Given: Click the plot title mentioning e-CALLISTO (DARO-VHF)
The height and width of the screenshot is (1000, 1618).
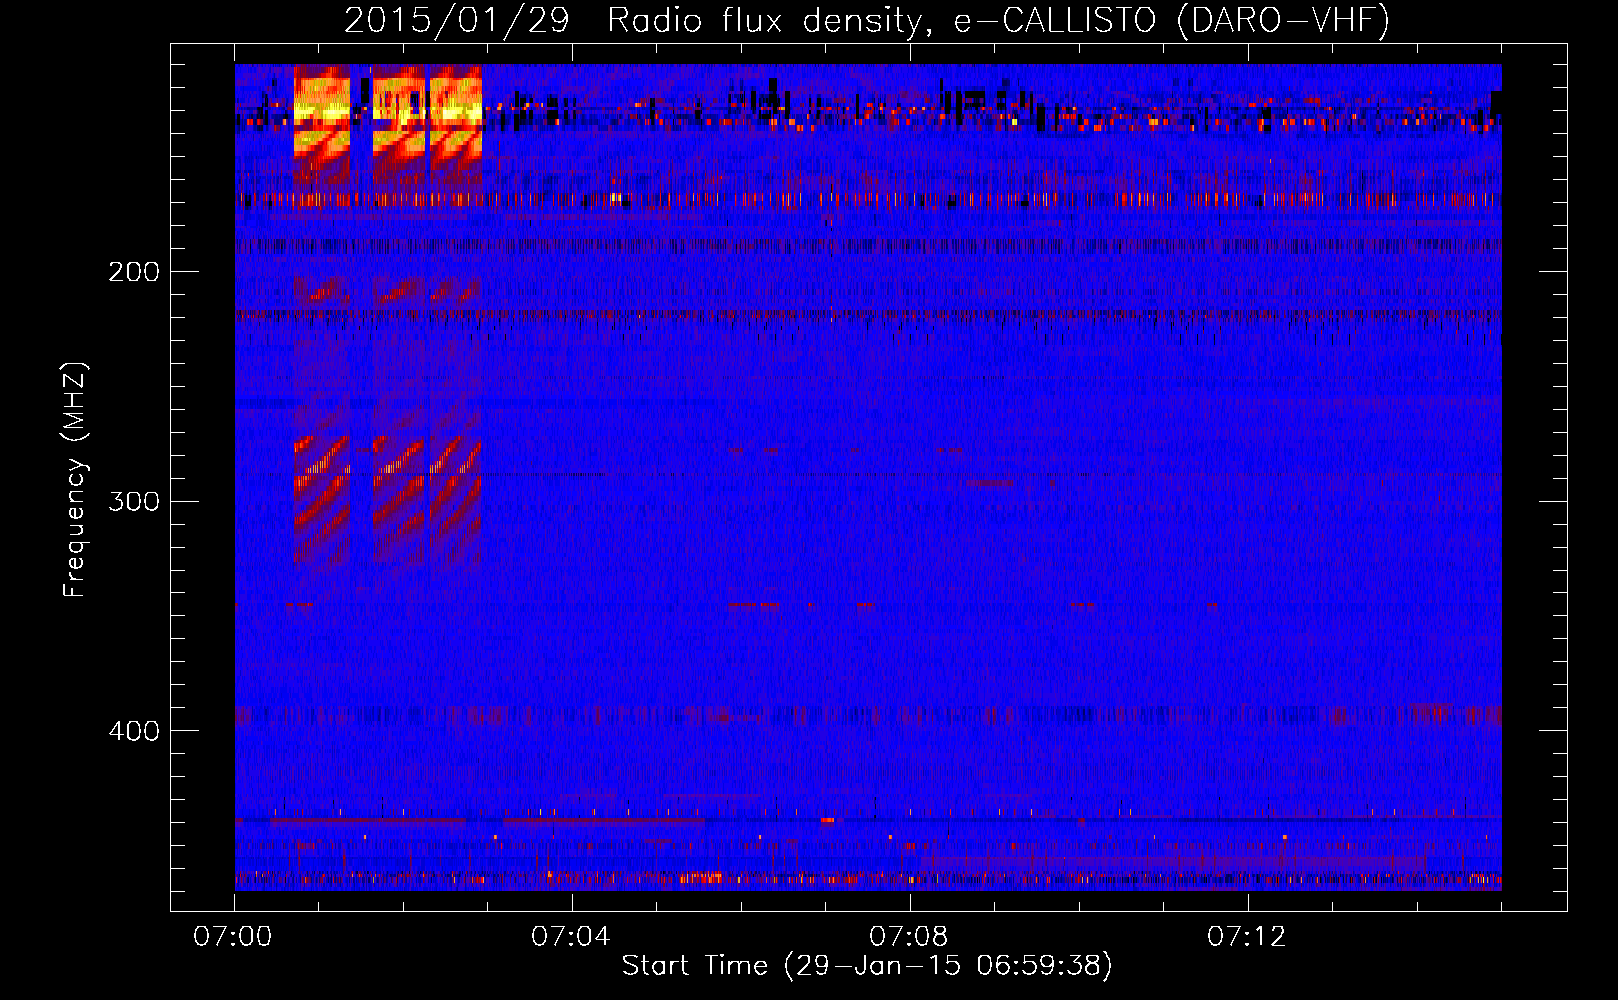Looking at the screenshot, I should [x=867, y=21].
